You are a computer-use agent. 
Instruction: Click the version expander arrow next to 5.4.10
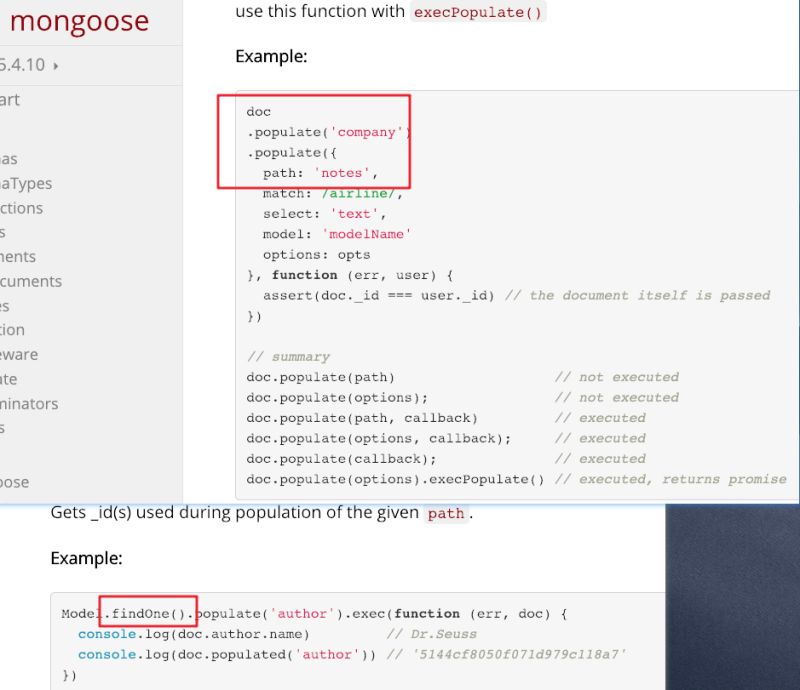tap(58, 66)
